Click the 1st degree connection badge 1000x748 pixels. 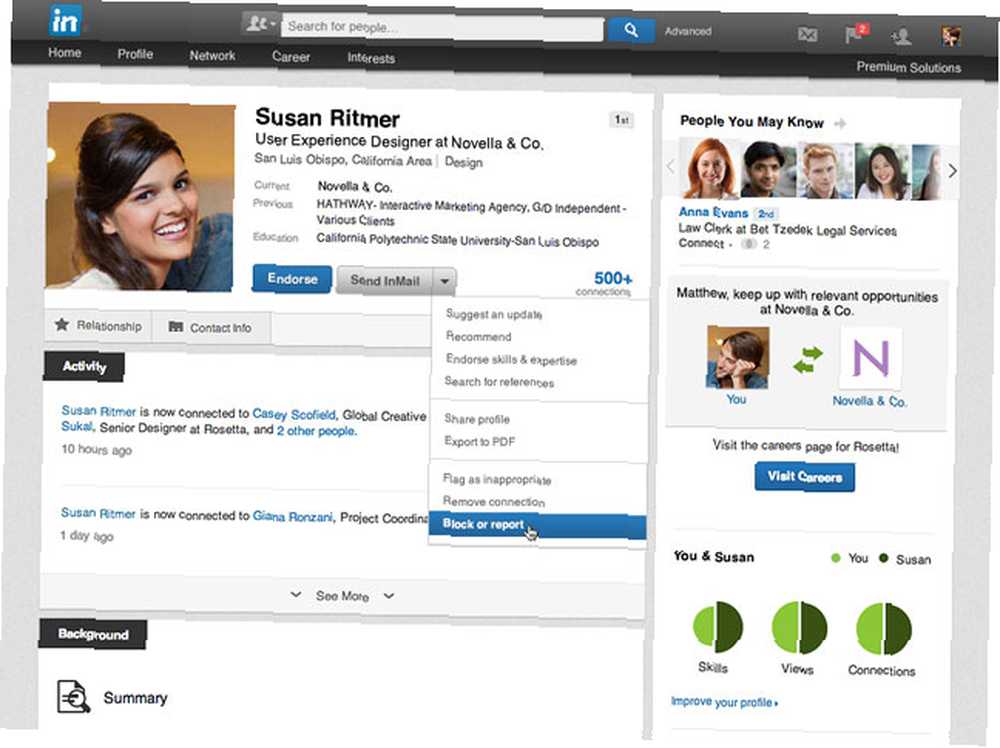621,119
